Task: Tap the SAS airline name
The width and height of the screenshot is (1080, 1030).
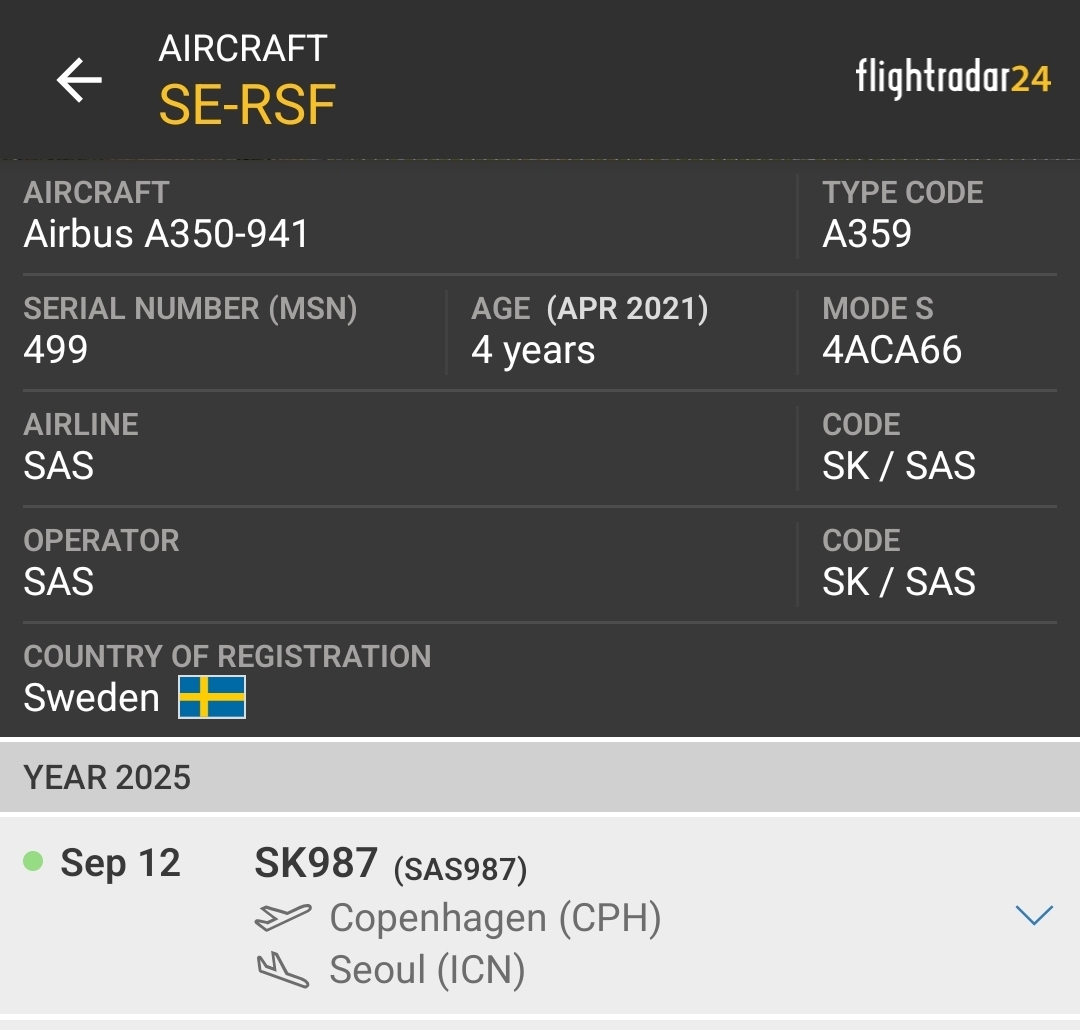Action: point(58,465)
